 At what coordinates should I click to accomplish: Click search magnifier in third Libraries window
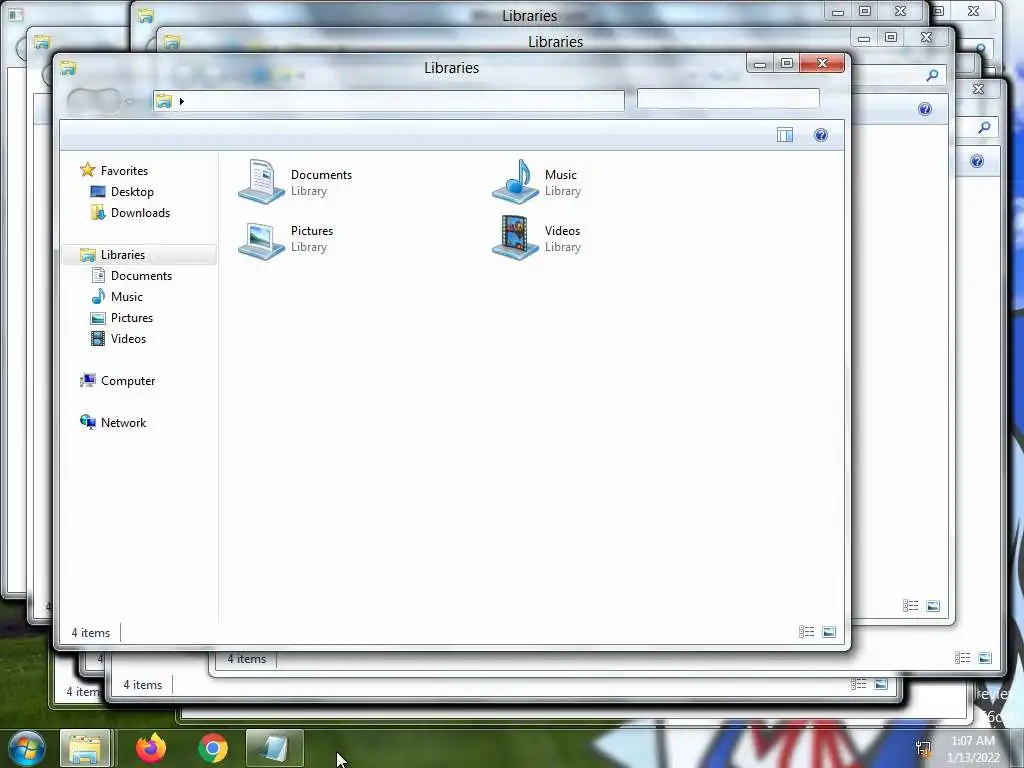(x=984, y=128)
